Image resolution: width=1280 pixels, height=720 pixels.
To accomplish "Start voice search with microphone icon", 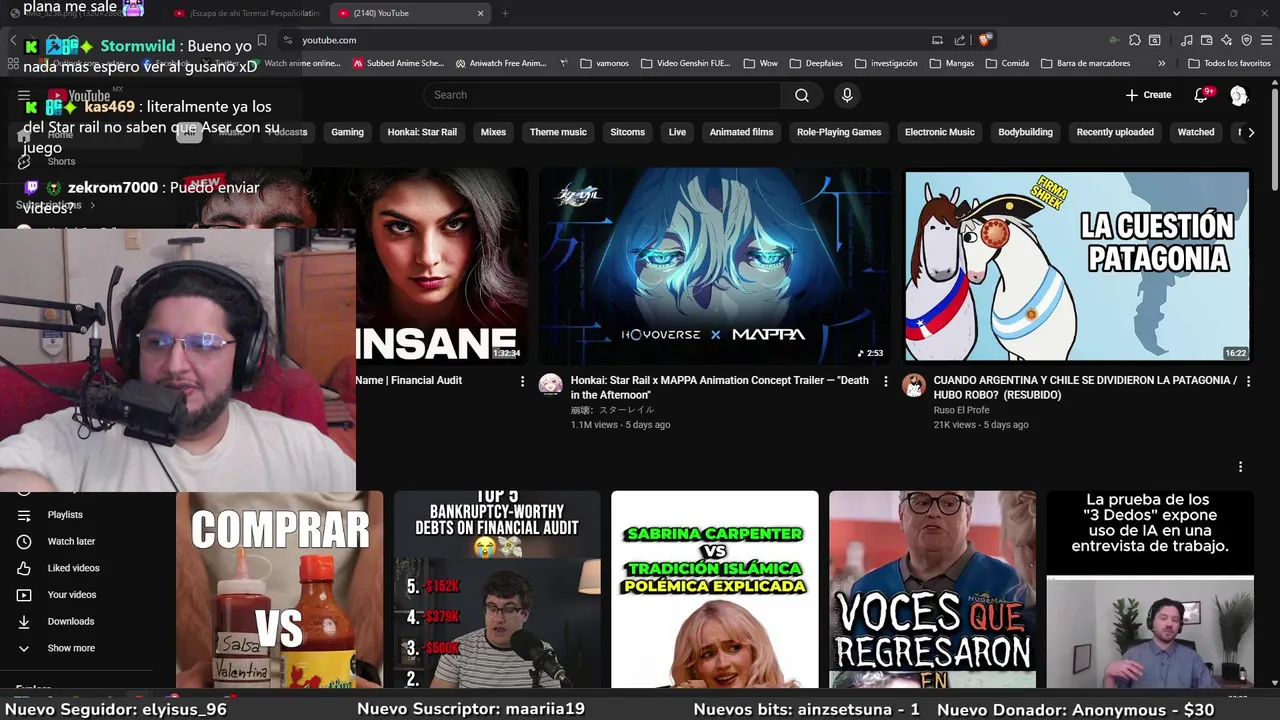I will coord(847,95).
